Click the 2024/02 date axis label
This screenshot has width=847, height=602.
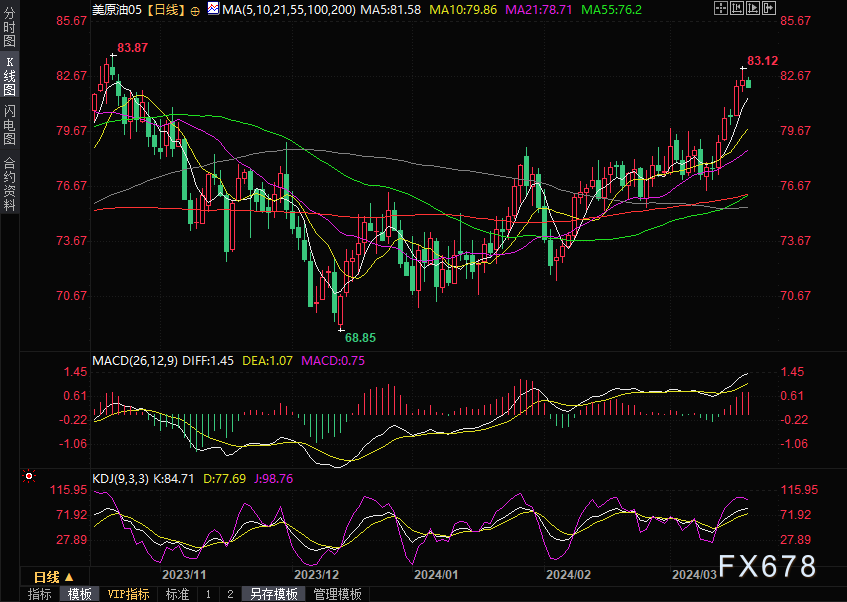click(568, 574)
